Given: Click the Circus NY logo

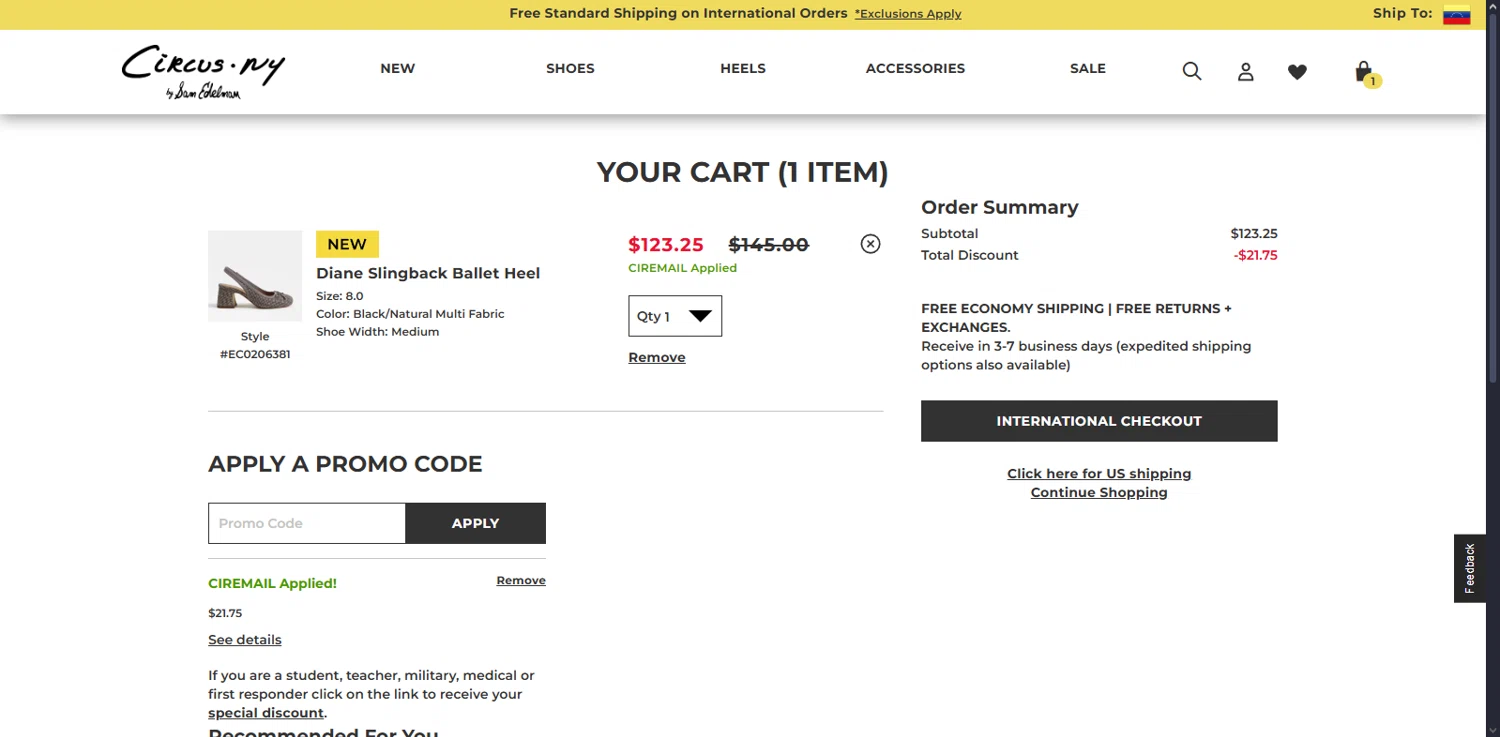Looking at the screenshot, I should coord(203,71).
